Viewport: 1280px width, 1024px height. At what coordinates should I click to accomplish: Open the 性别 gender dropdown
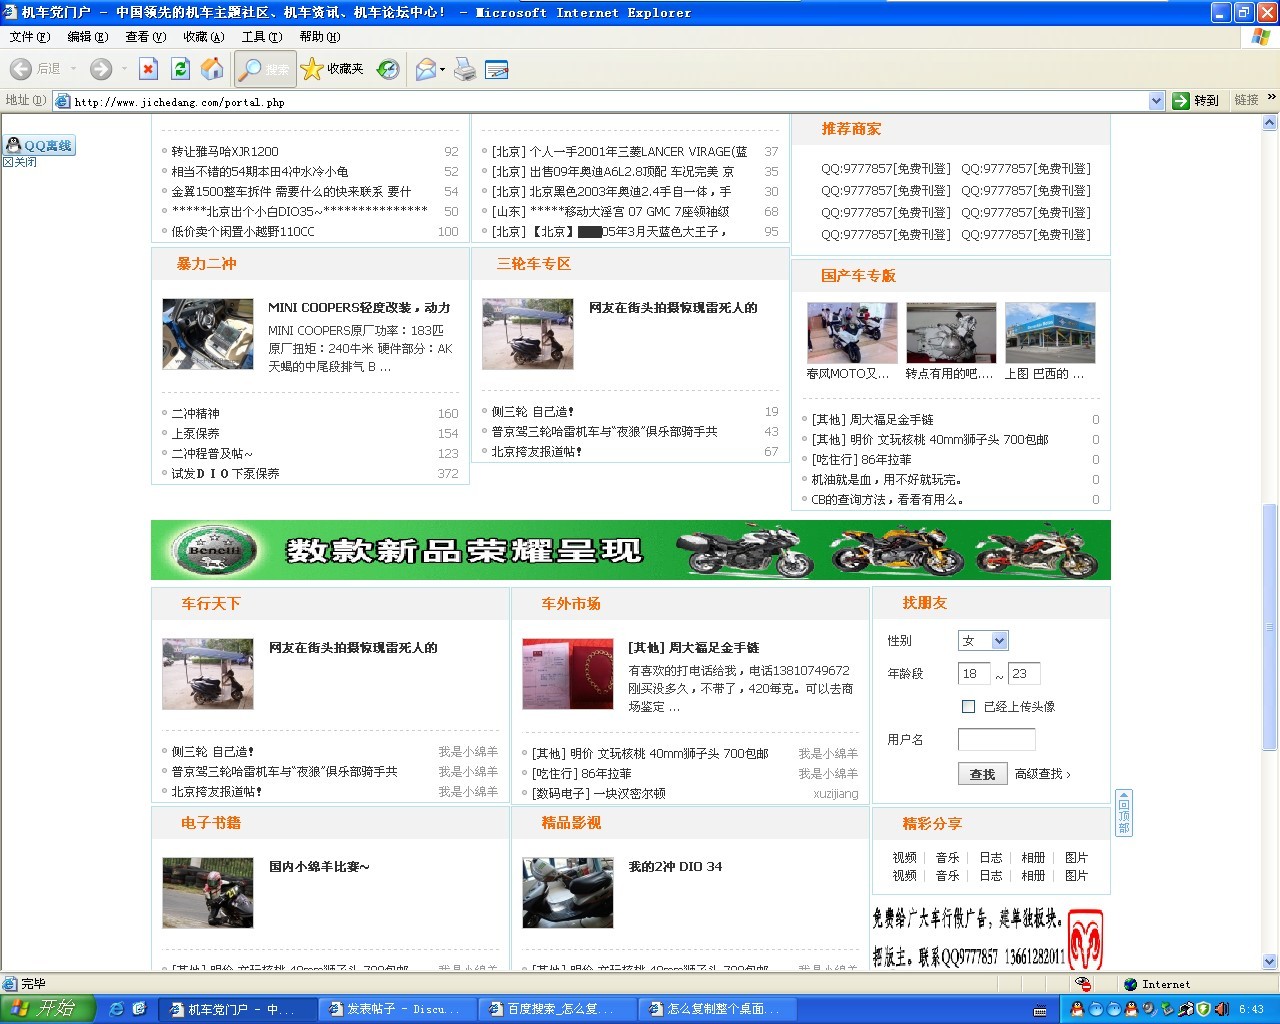983,641
